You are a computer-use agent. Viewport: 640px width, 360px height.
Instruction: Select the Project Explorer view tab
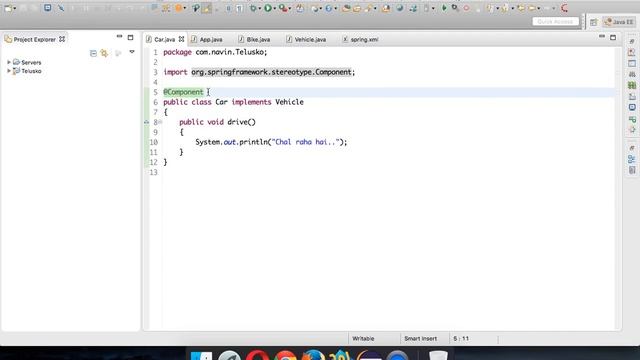[34, 40]
